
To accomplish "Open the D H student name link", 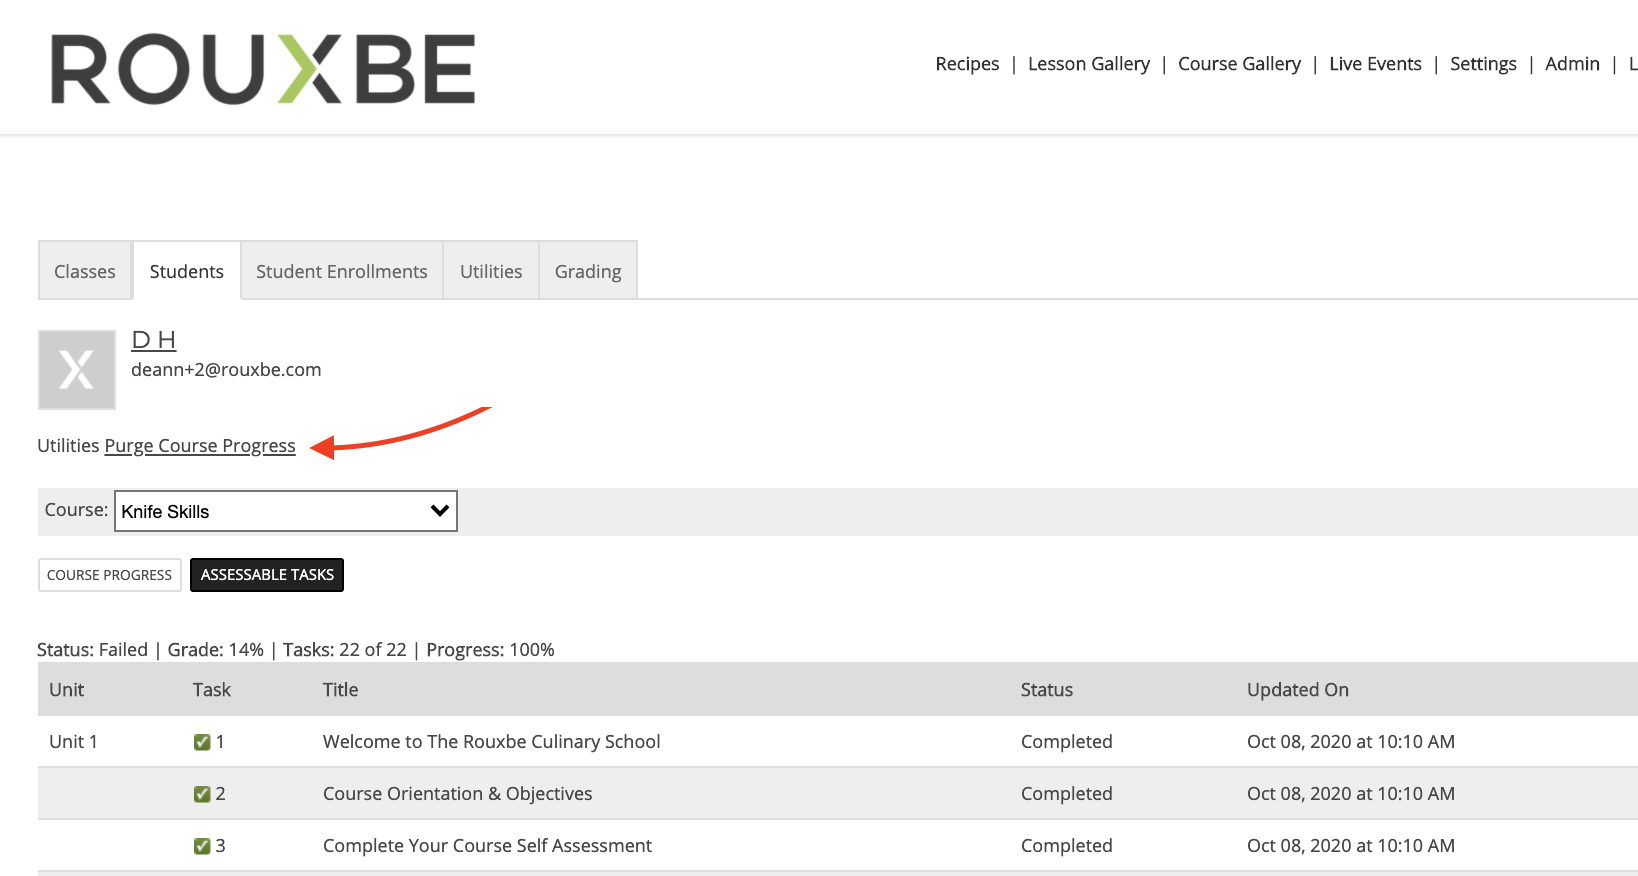I will tap(154, 340).
